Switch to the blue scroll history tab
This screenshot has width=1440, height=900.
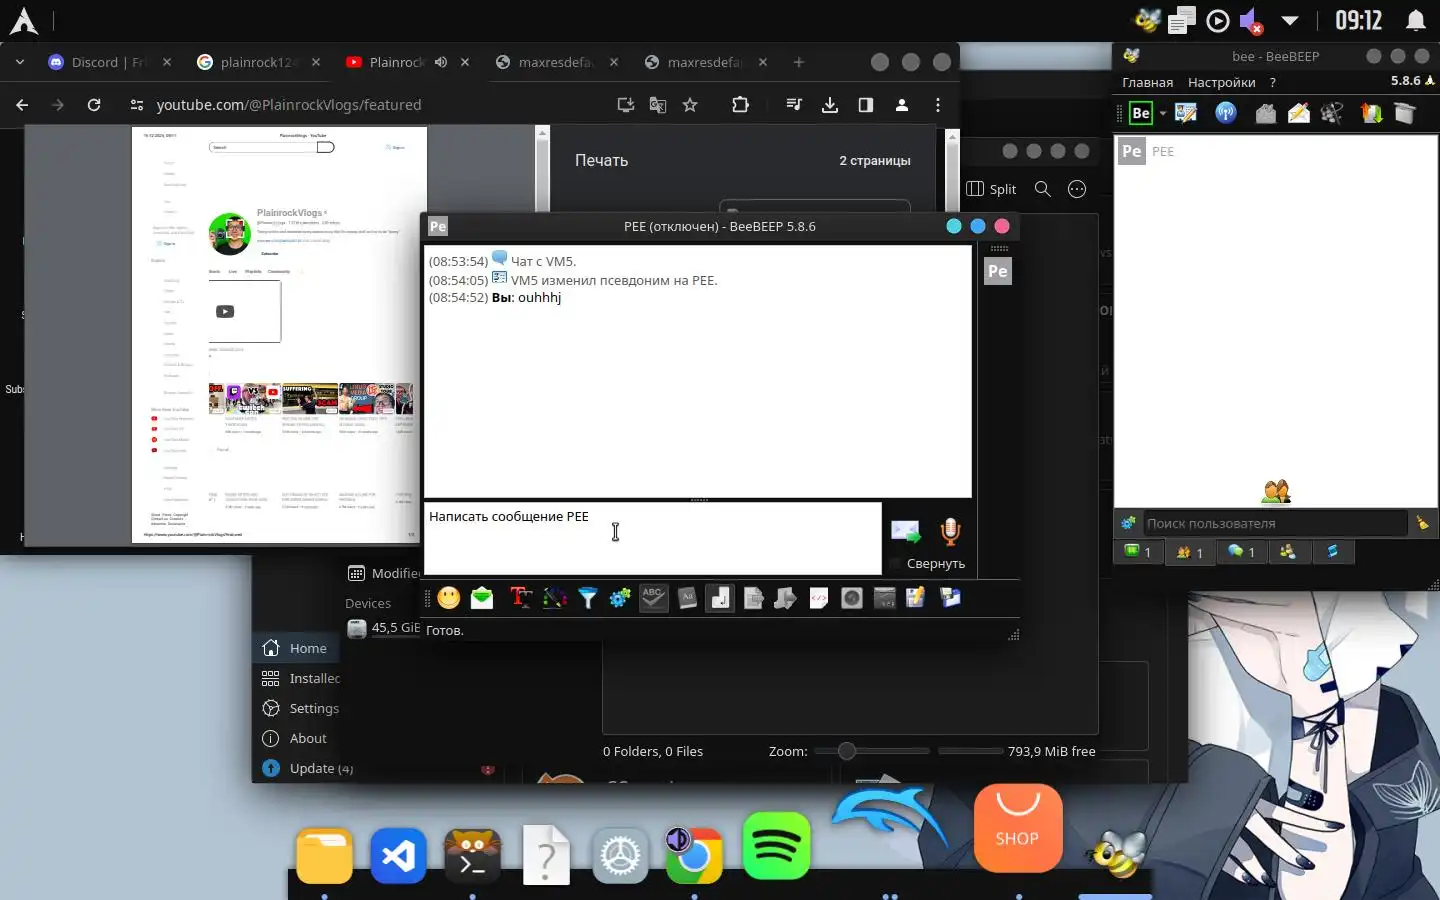tap(1332, 551)
